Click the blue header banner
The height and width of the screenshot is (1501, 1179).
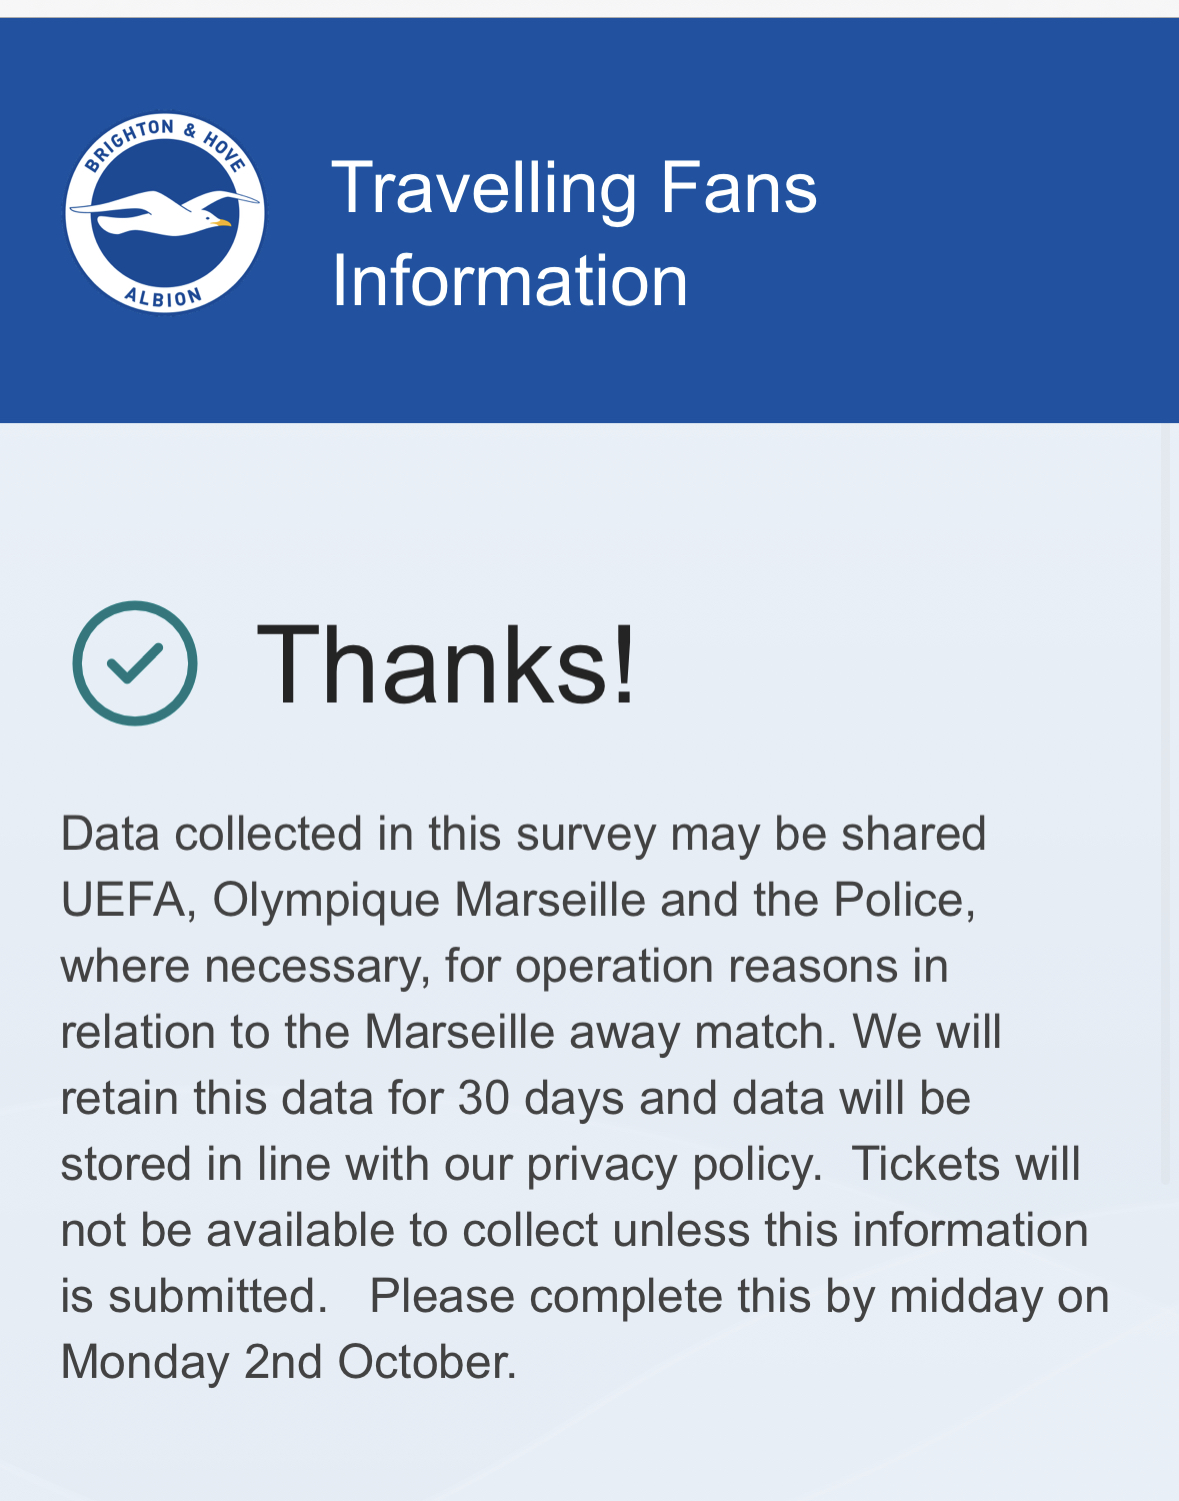[589, 220]
